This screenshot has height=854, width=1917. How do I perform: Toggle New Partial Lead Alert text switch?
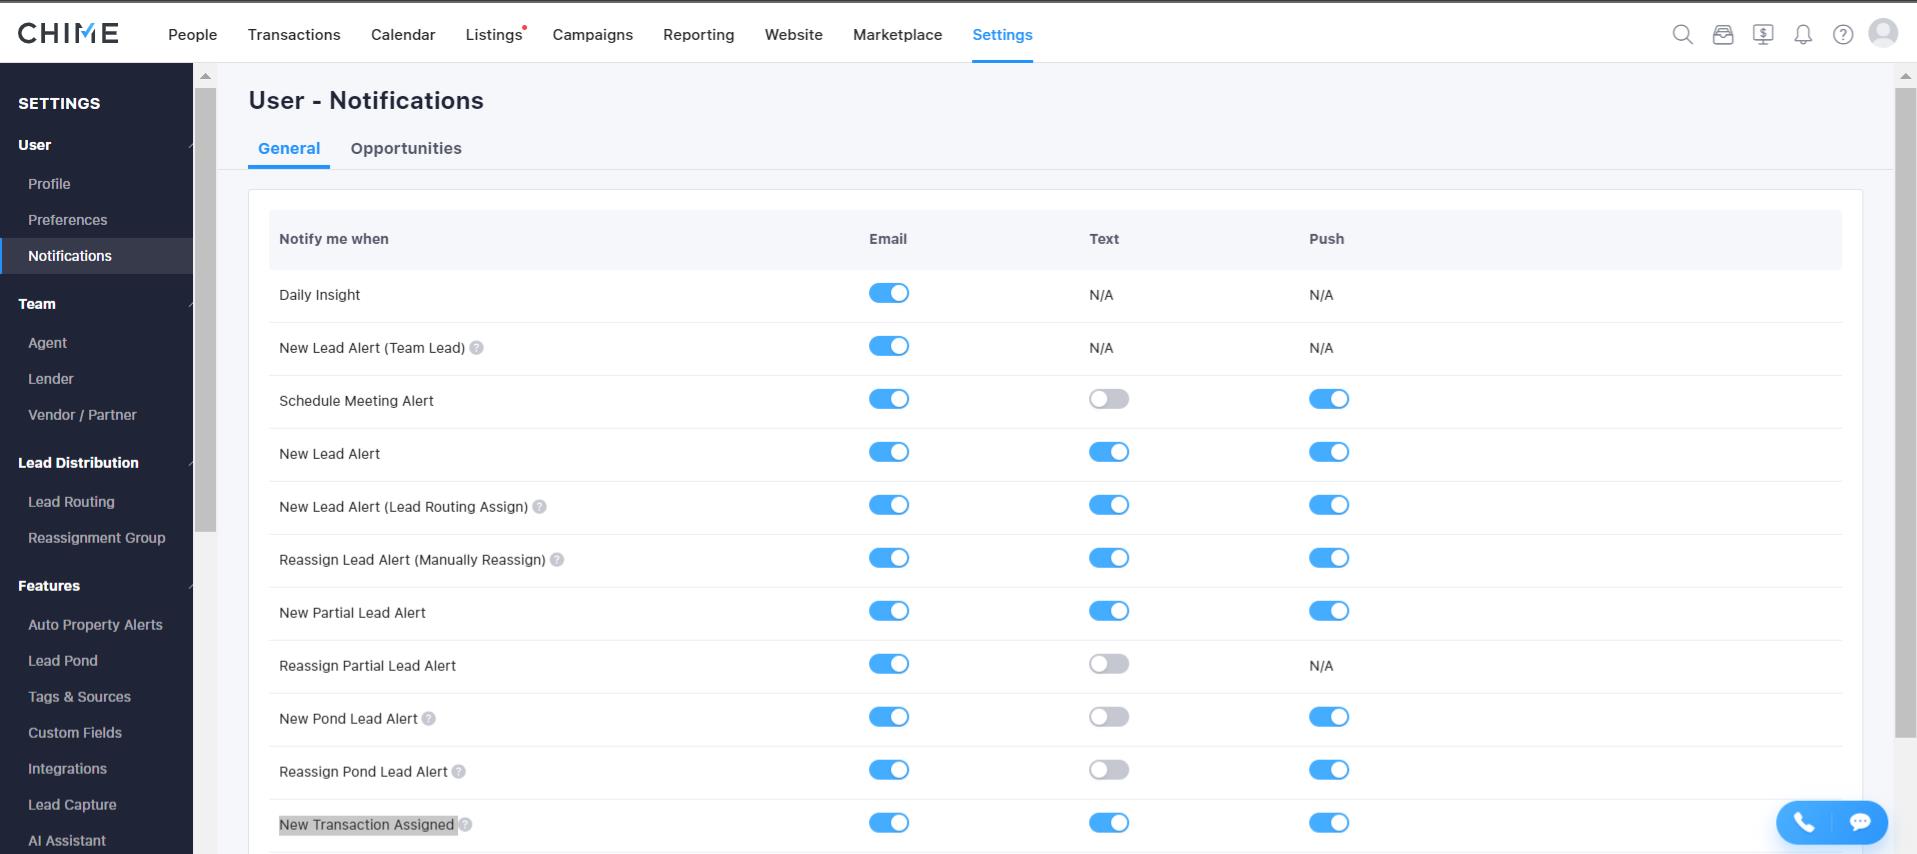1108,611
